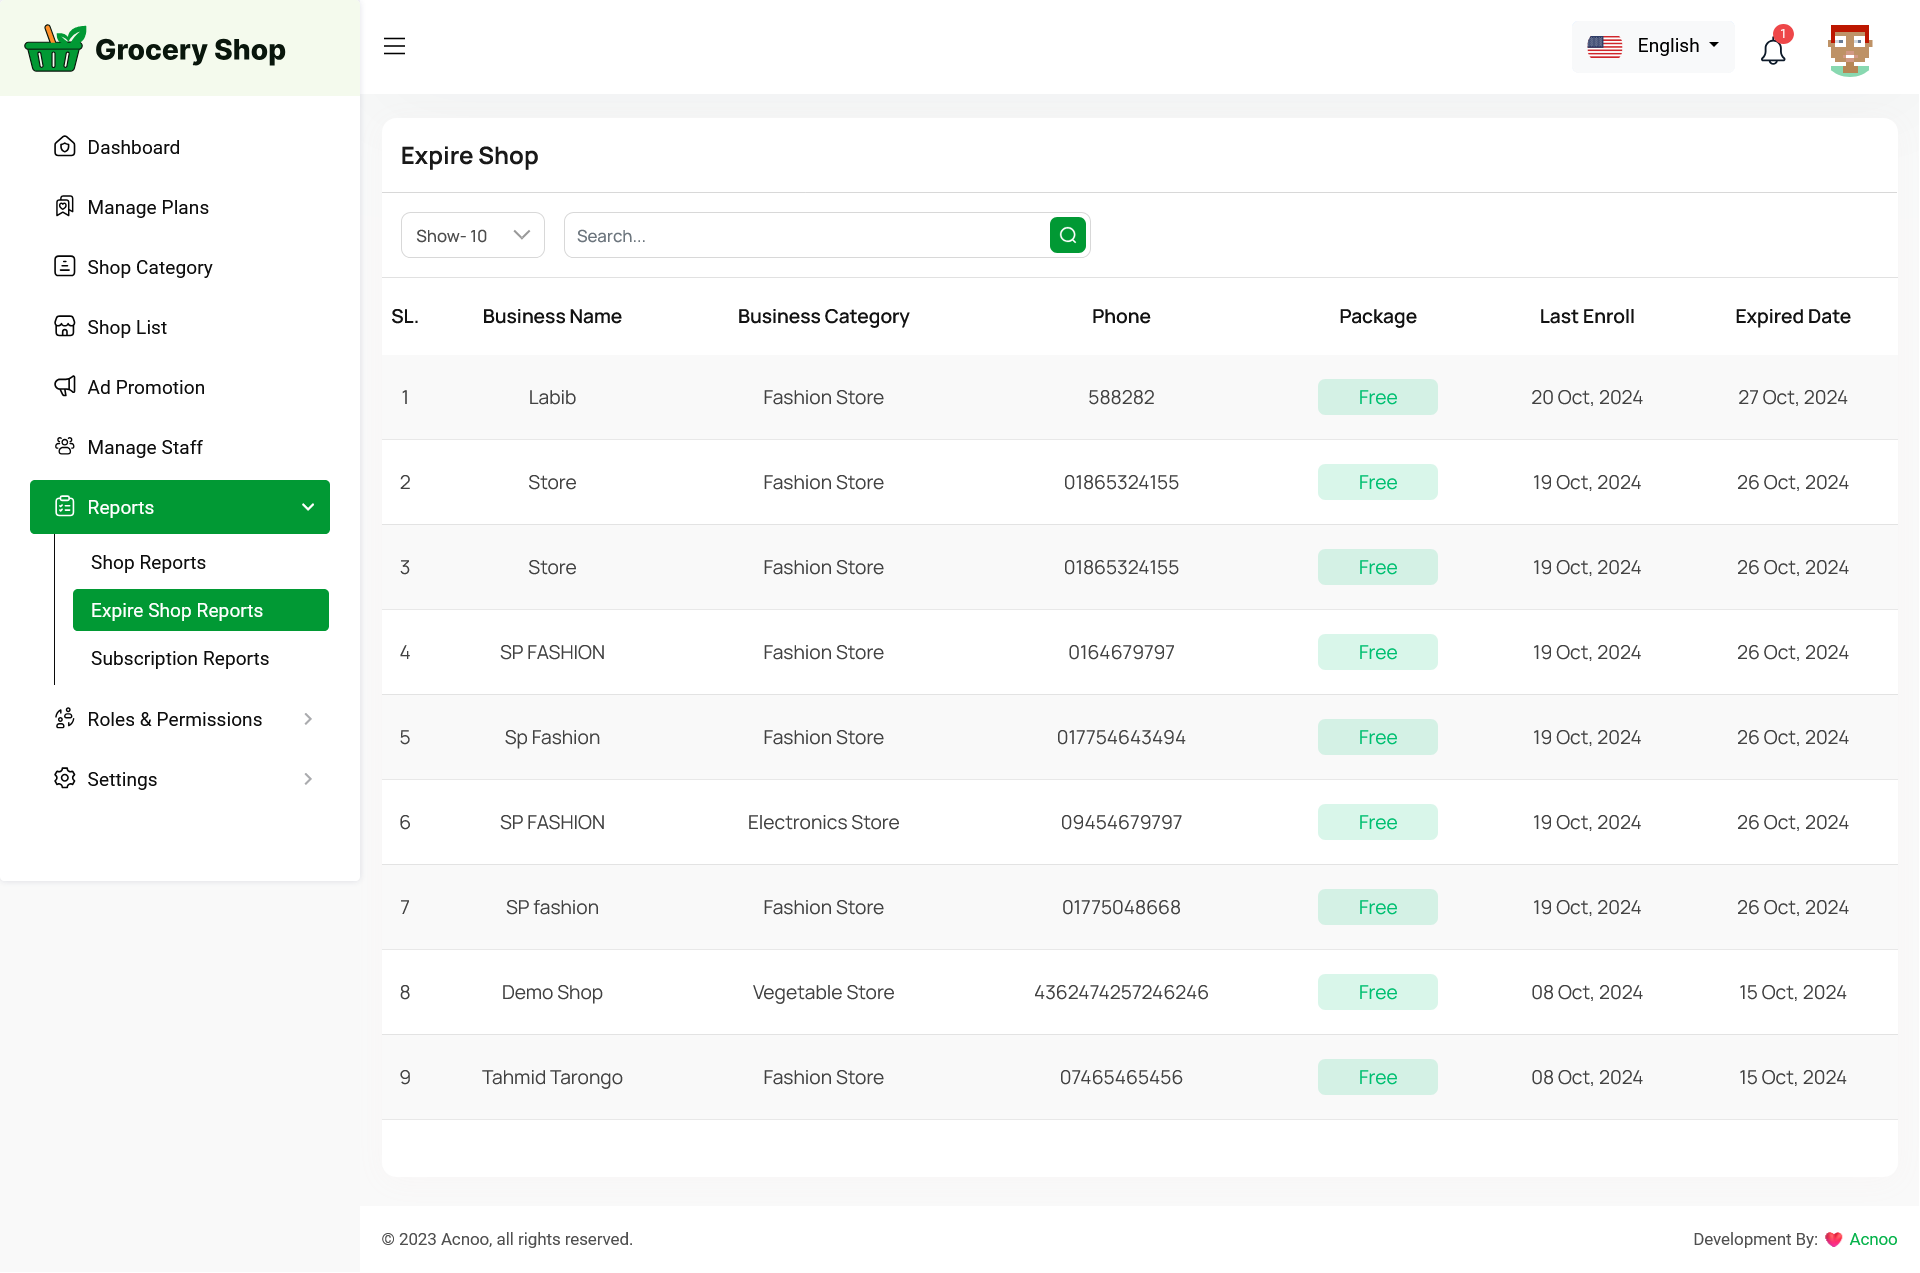Image resolution: width=1920 pixels, height=1273 pixels.
Task: Click the Ad Promotion megaphone icon
Action: pyautogui.click(x=65, y=387)
